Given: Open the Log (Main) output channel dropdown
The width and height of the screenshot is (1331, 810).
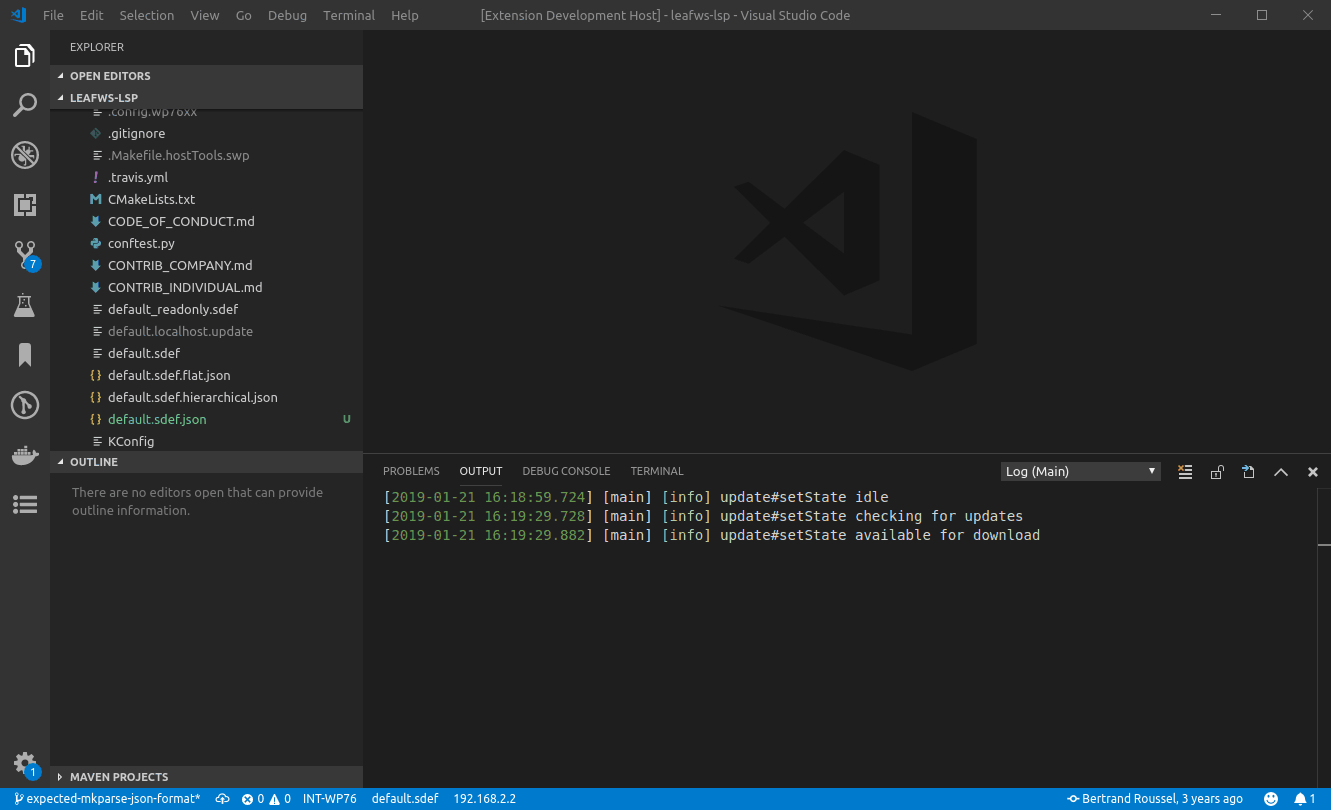Looking at the screenshot, I should point(1081,471).
